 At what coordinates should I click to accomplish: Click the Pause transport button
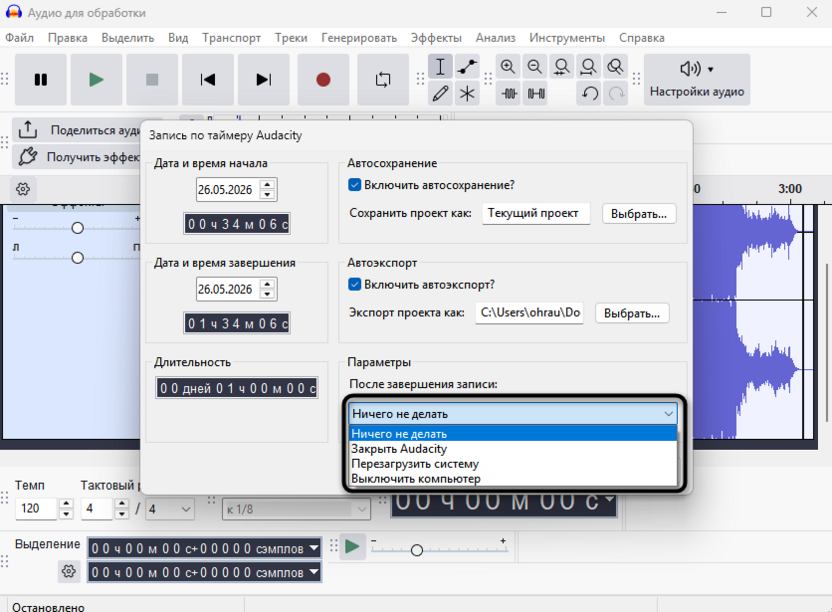[x=41, y=80]
